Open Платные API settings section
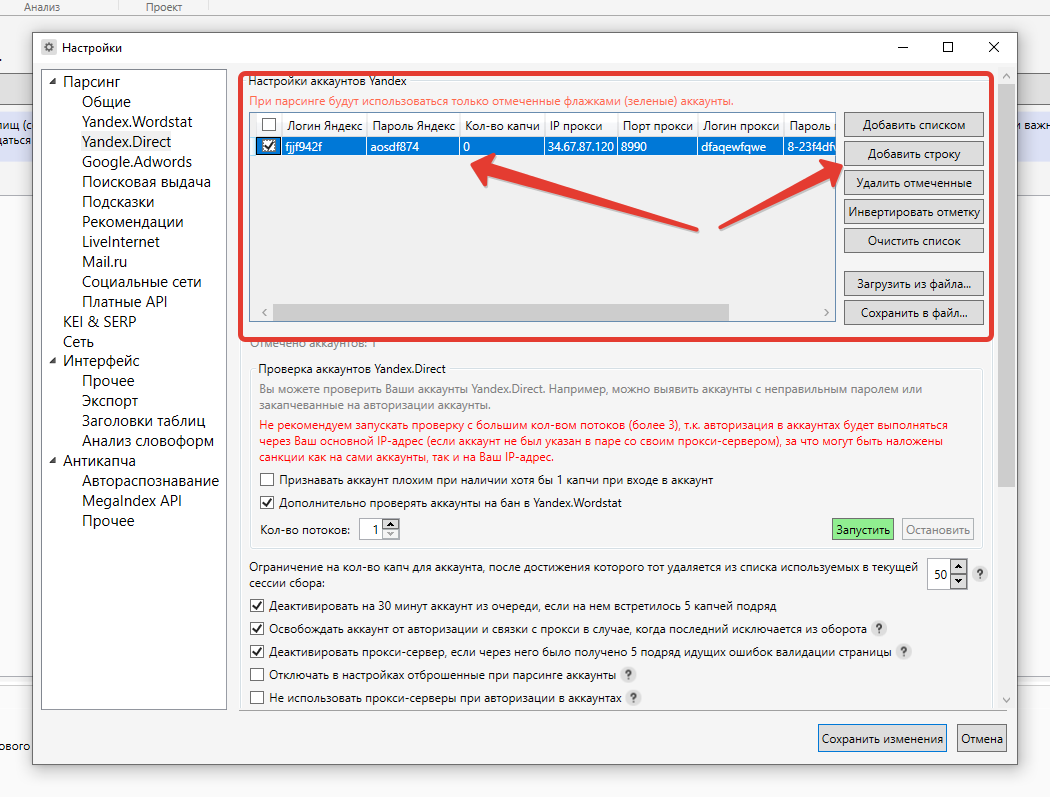The image size is (1050, 797). [125, 302]
